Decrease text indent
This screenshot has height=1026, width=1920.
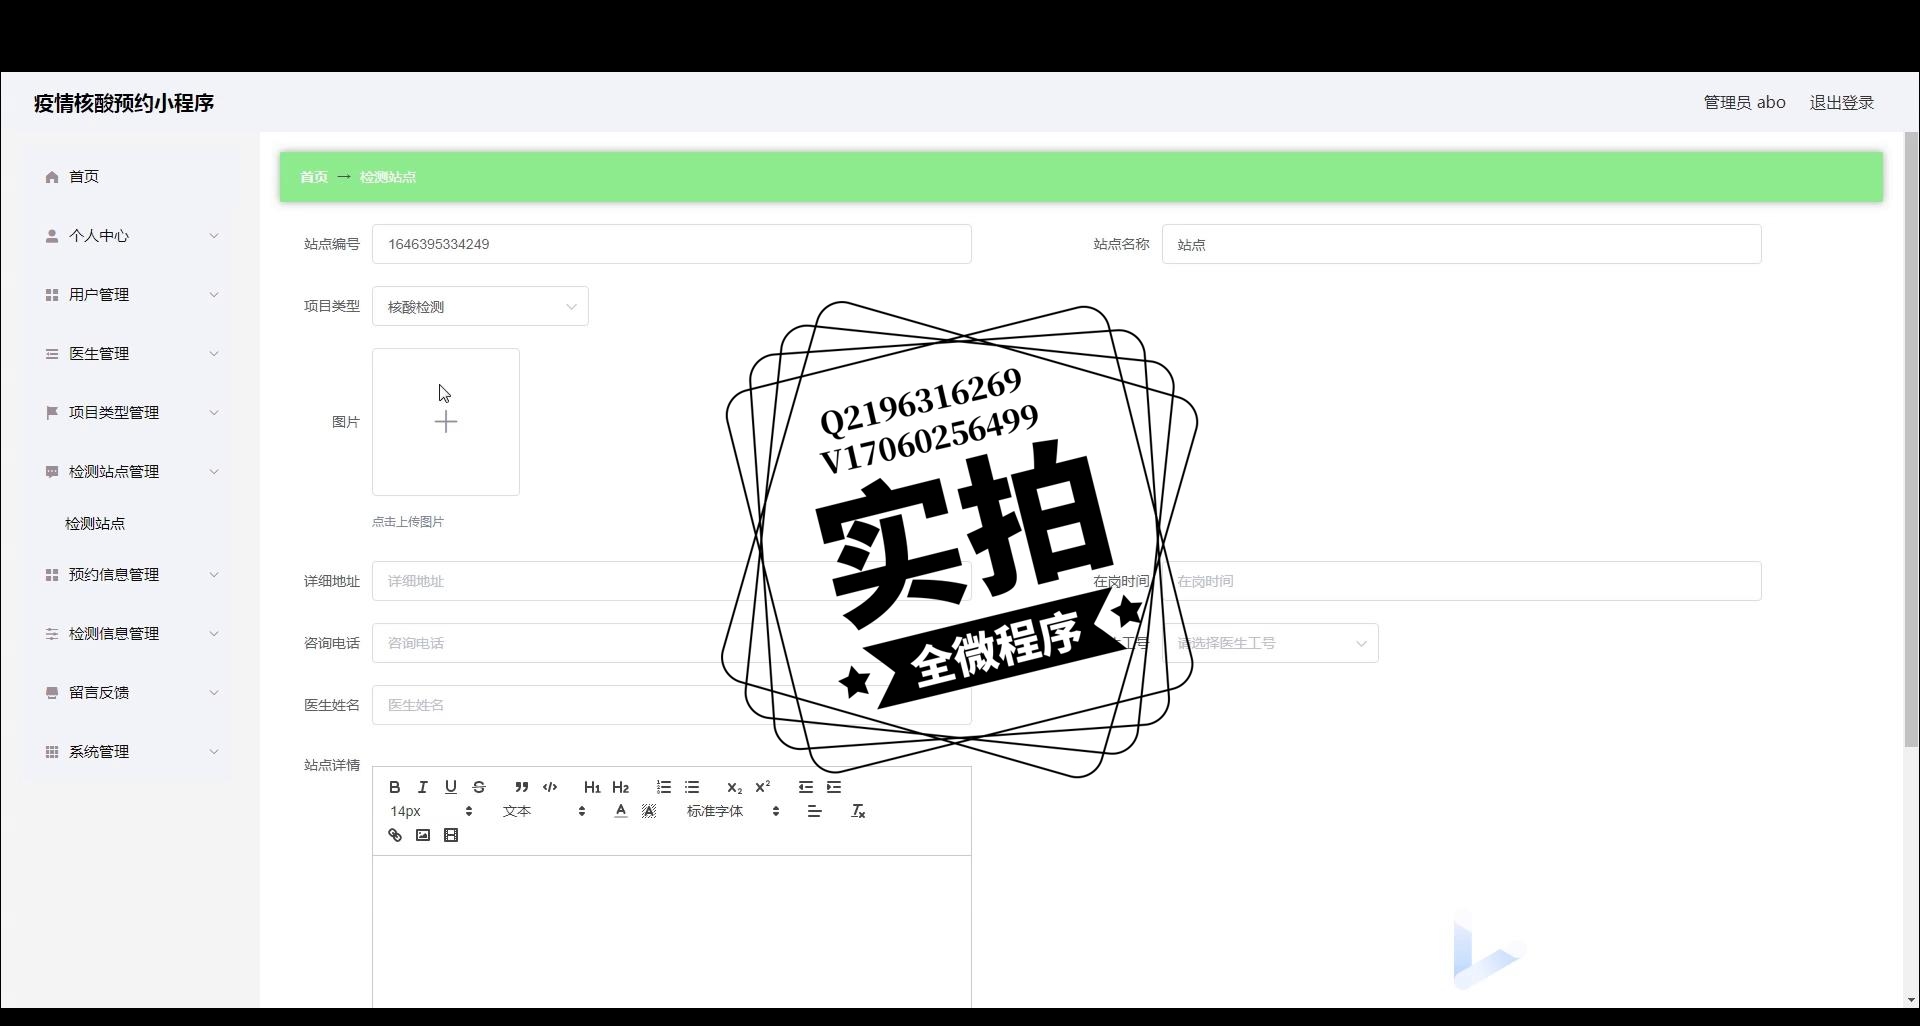coord(805,787)
